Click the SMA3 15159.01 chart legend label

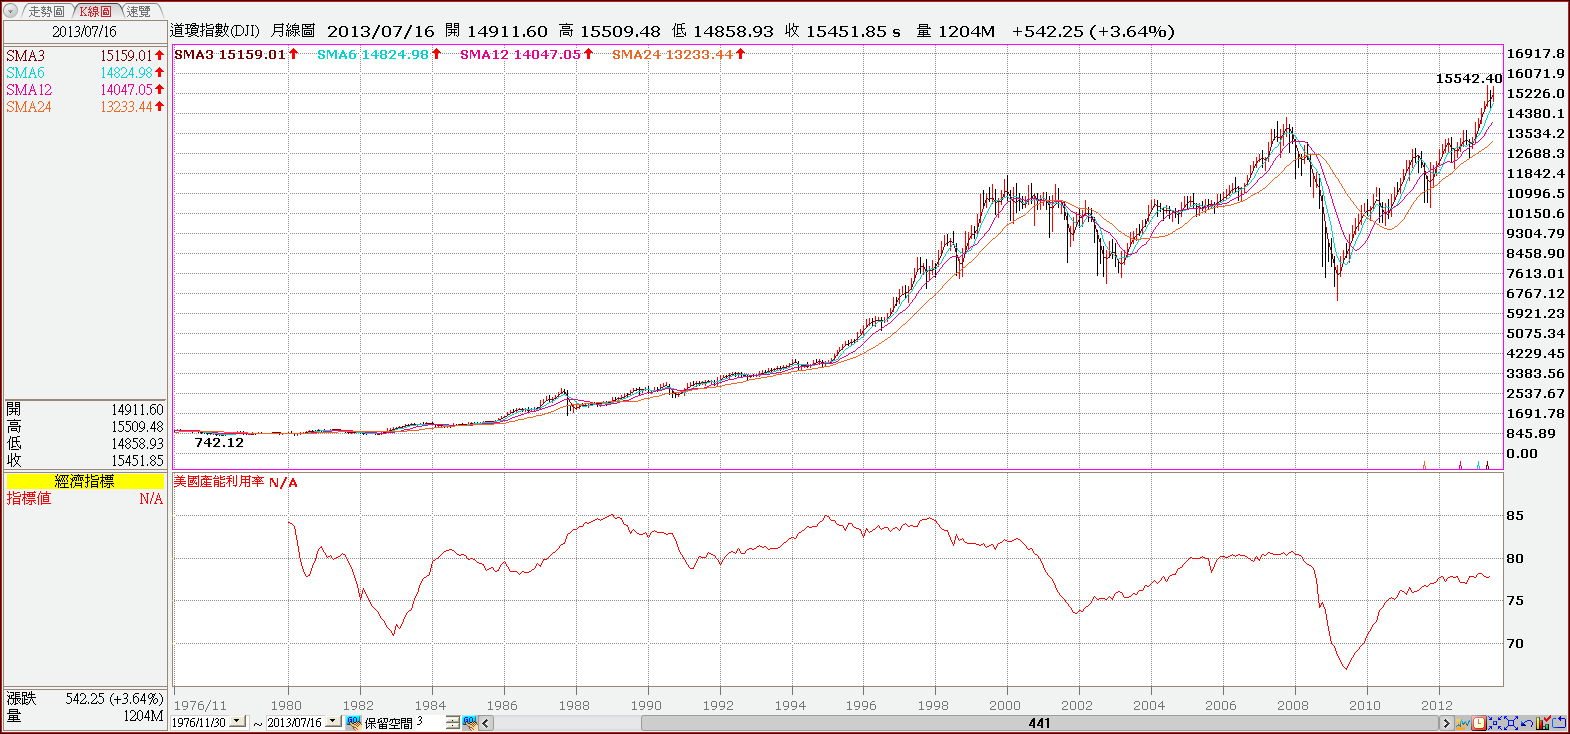click(x=236, y=54)
